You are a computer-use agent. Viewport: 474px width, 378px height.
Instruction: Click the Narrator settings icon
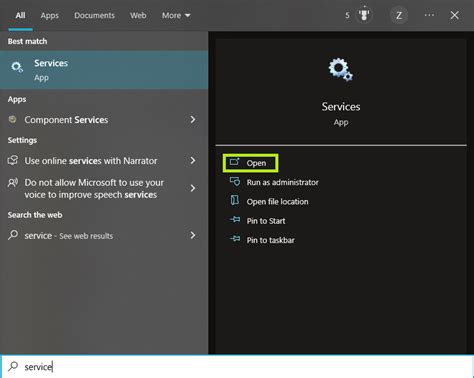click(x=13, y=160)
